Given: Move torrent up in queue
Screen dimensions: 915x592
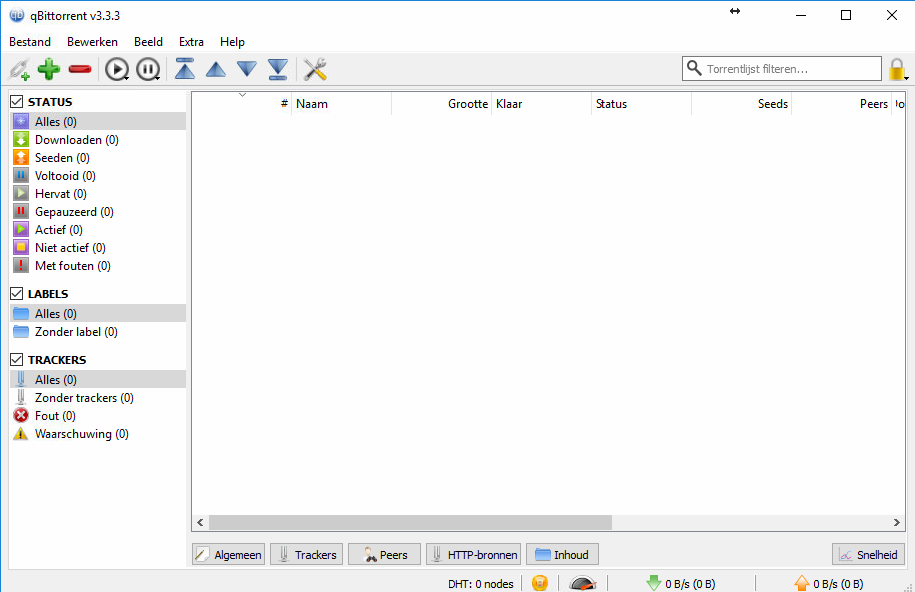Looking at the screenshot, I should [x=216, y=69].
